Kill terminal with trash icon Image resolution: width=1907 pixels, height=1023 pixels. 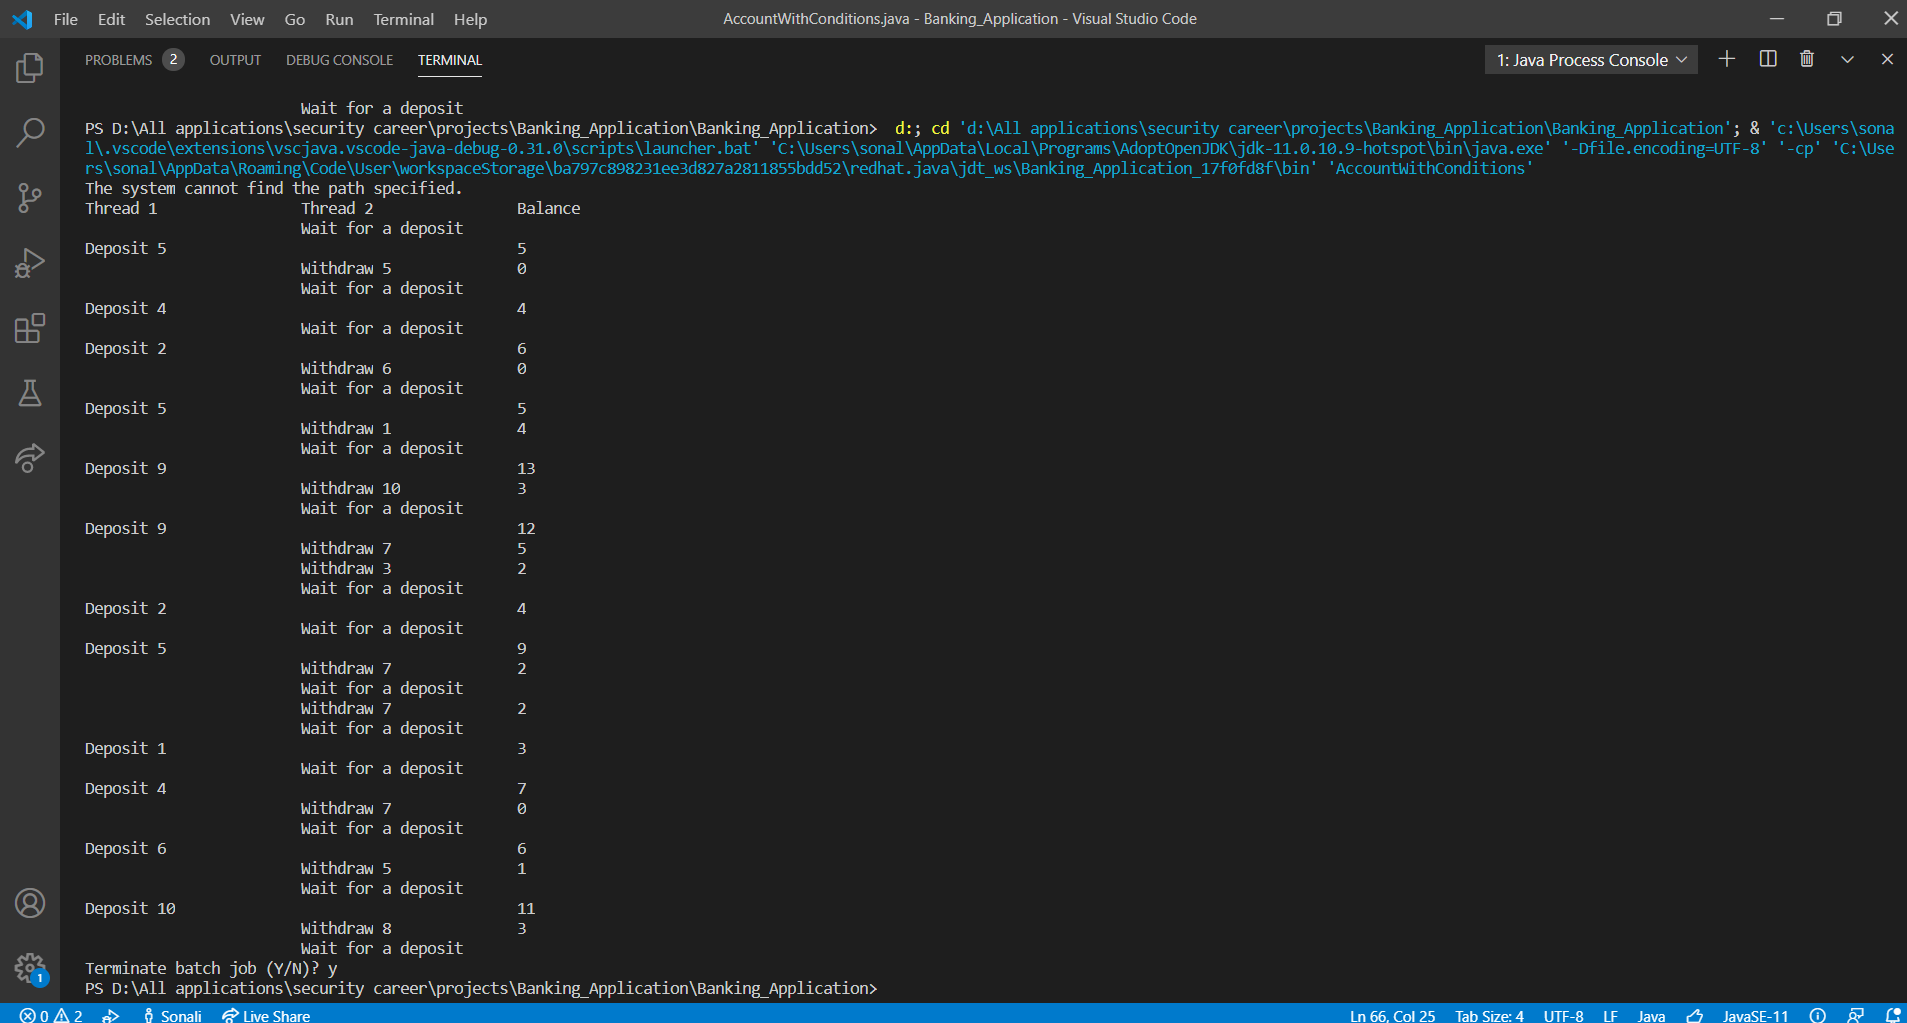[x=1807, y=59]
